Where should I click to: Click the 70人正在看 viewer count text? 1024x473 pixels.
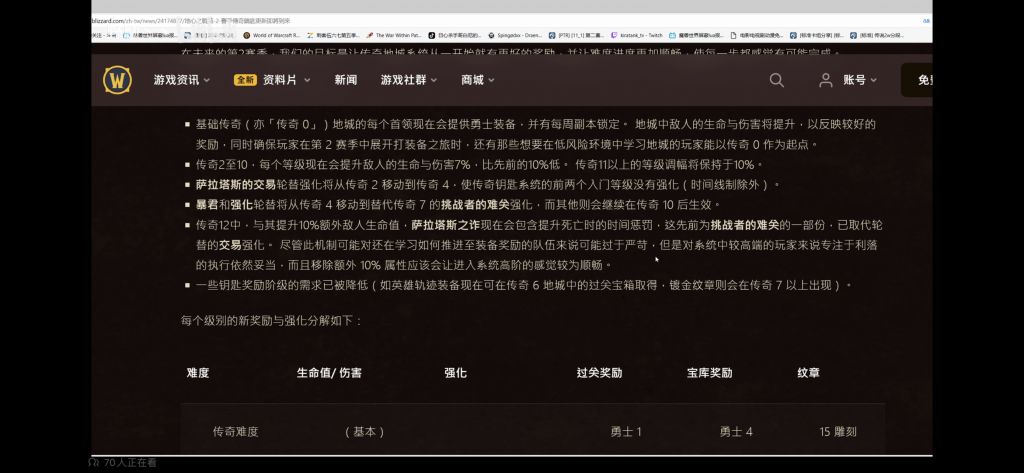[130, 463]
